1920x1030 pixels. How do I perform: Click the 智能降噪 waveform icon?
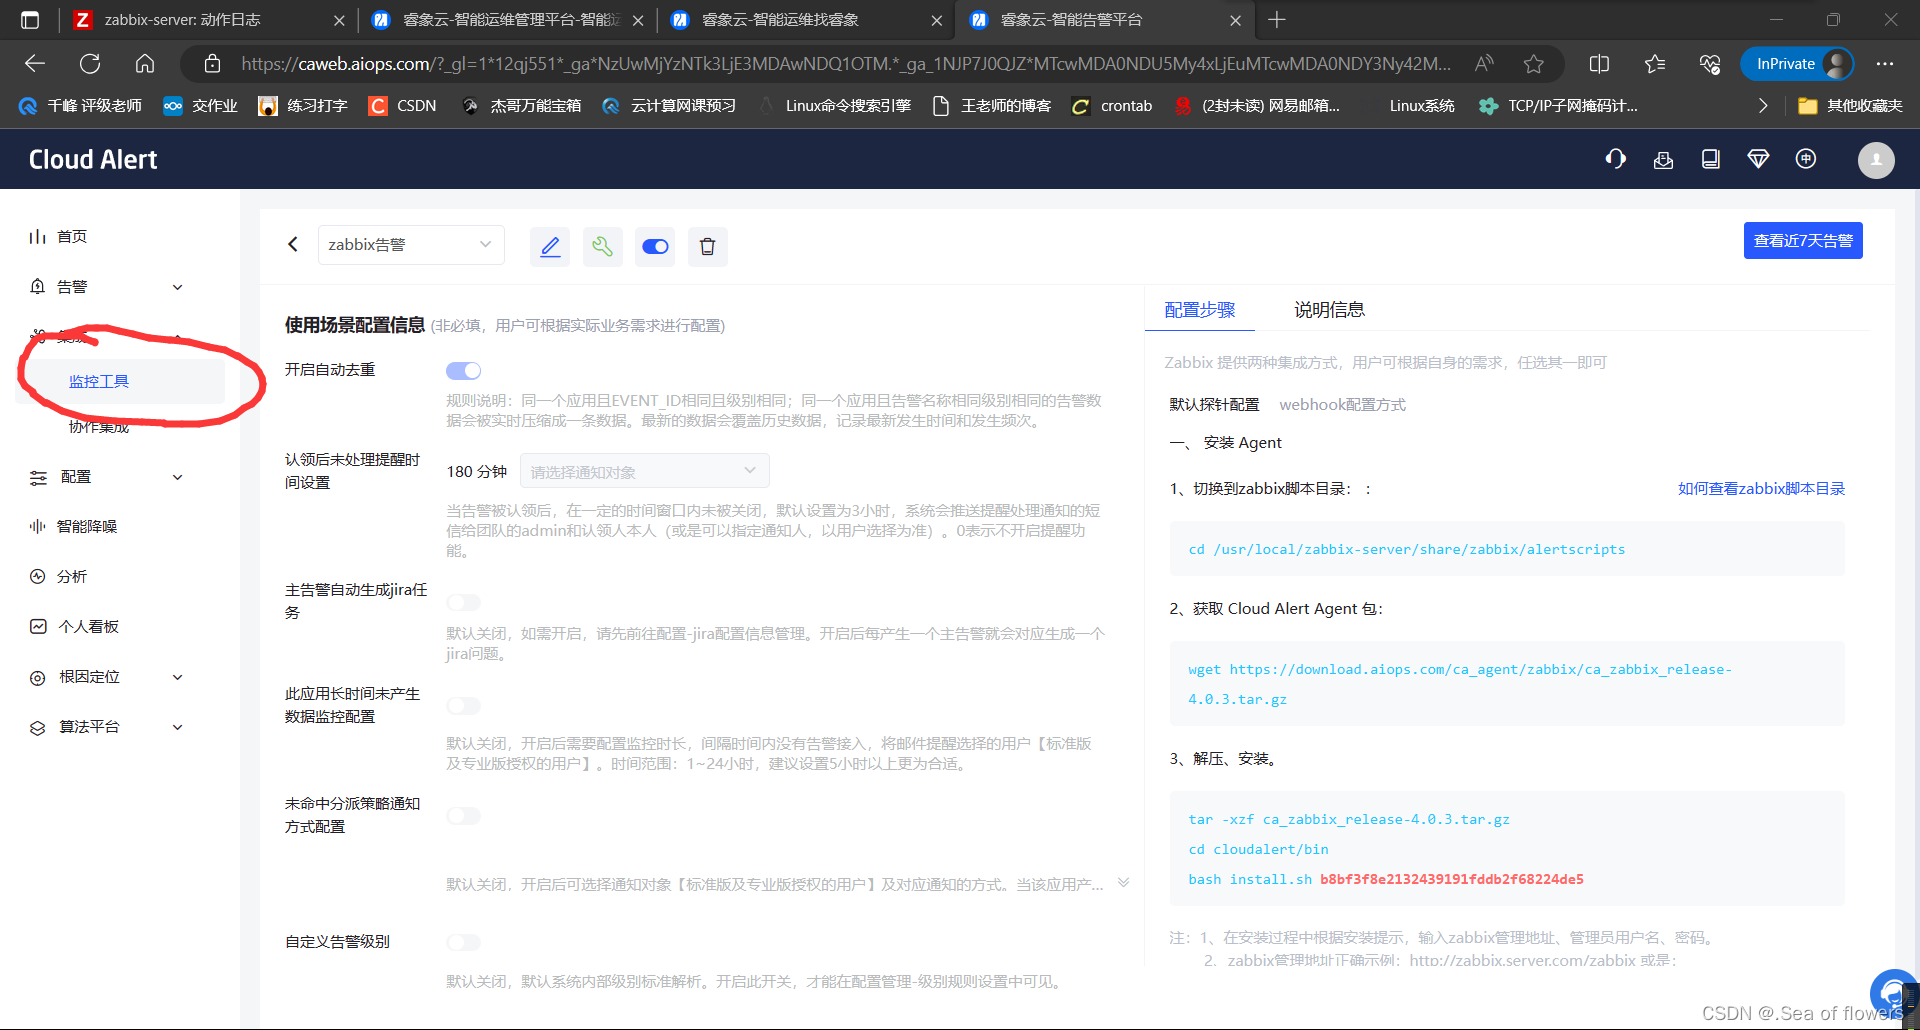[x=37, y=526]
